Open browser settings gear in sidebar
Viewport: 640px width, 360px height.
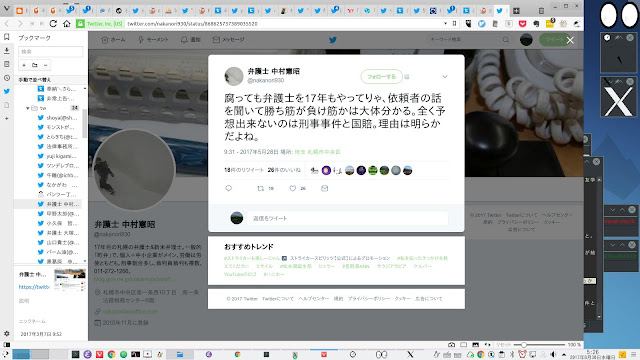pos(7,333)
